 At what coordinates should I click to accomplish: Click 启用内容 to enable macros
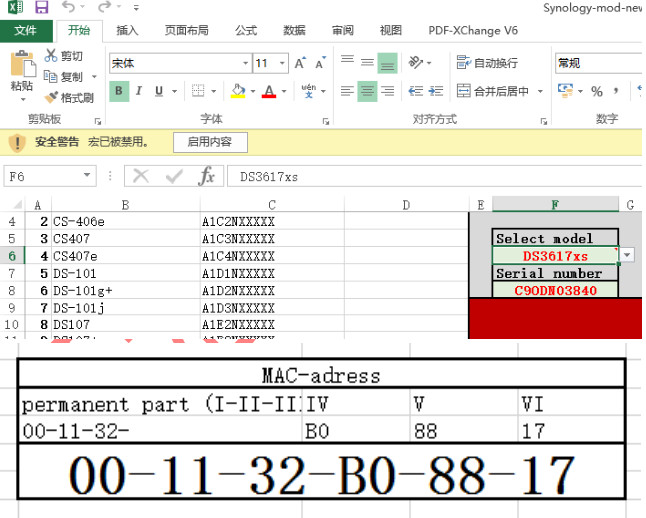coord(210,142)
